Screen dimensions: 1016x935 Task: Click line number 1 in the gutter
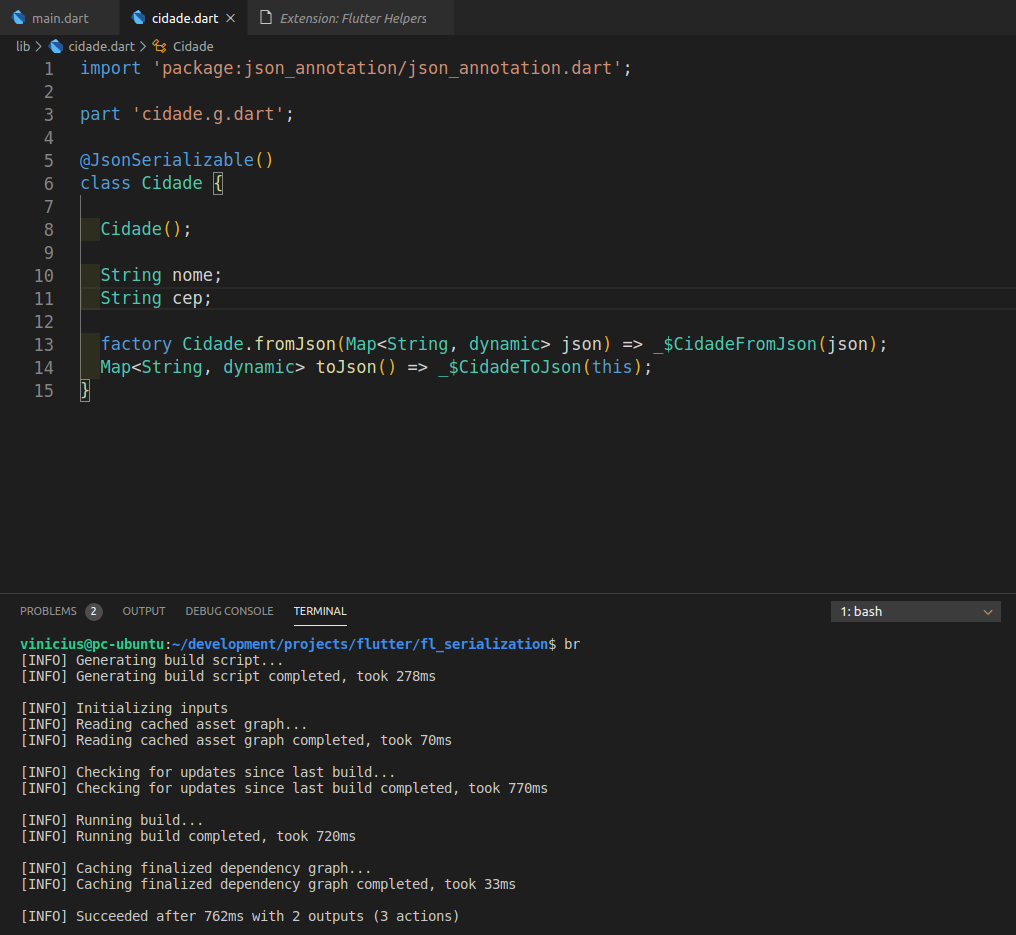coord(49,69)
